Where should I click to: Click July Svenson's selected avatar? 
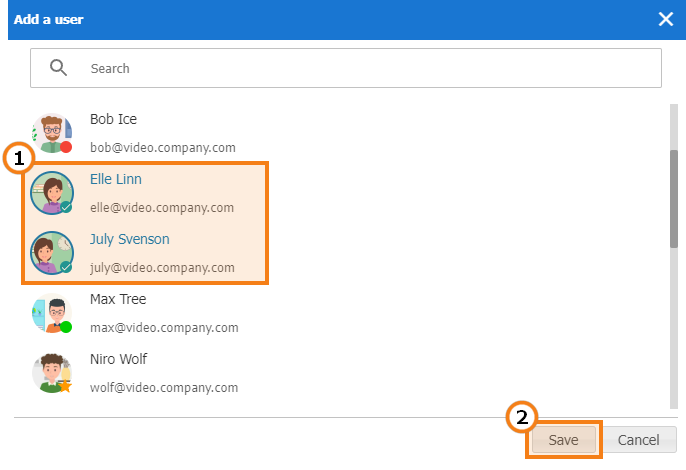pyautogui.click(x=52, y=253)
